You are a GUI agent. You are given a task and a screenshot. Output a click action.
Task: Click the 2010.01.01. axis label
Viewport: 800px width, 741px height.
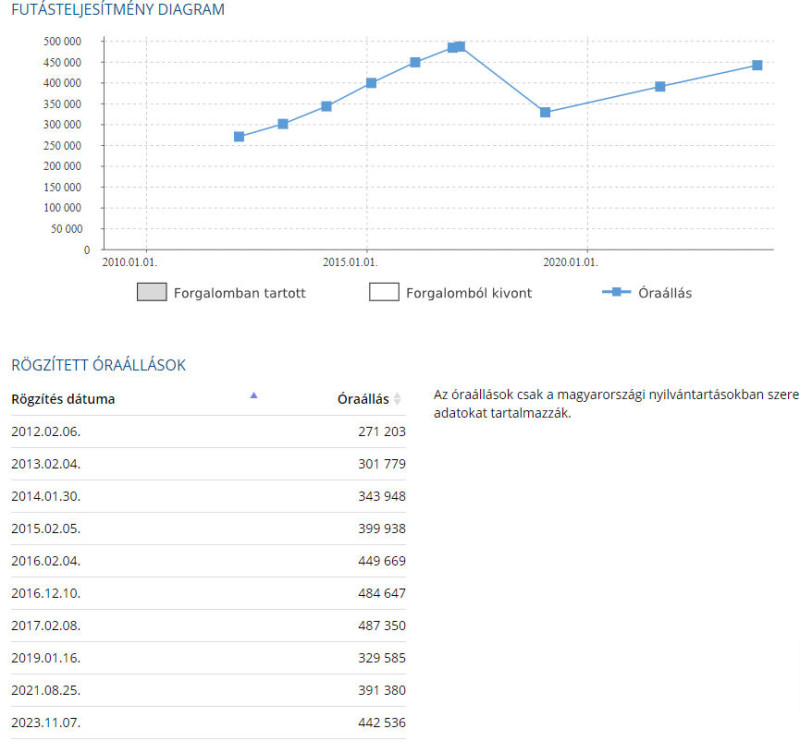130,262
